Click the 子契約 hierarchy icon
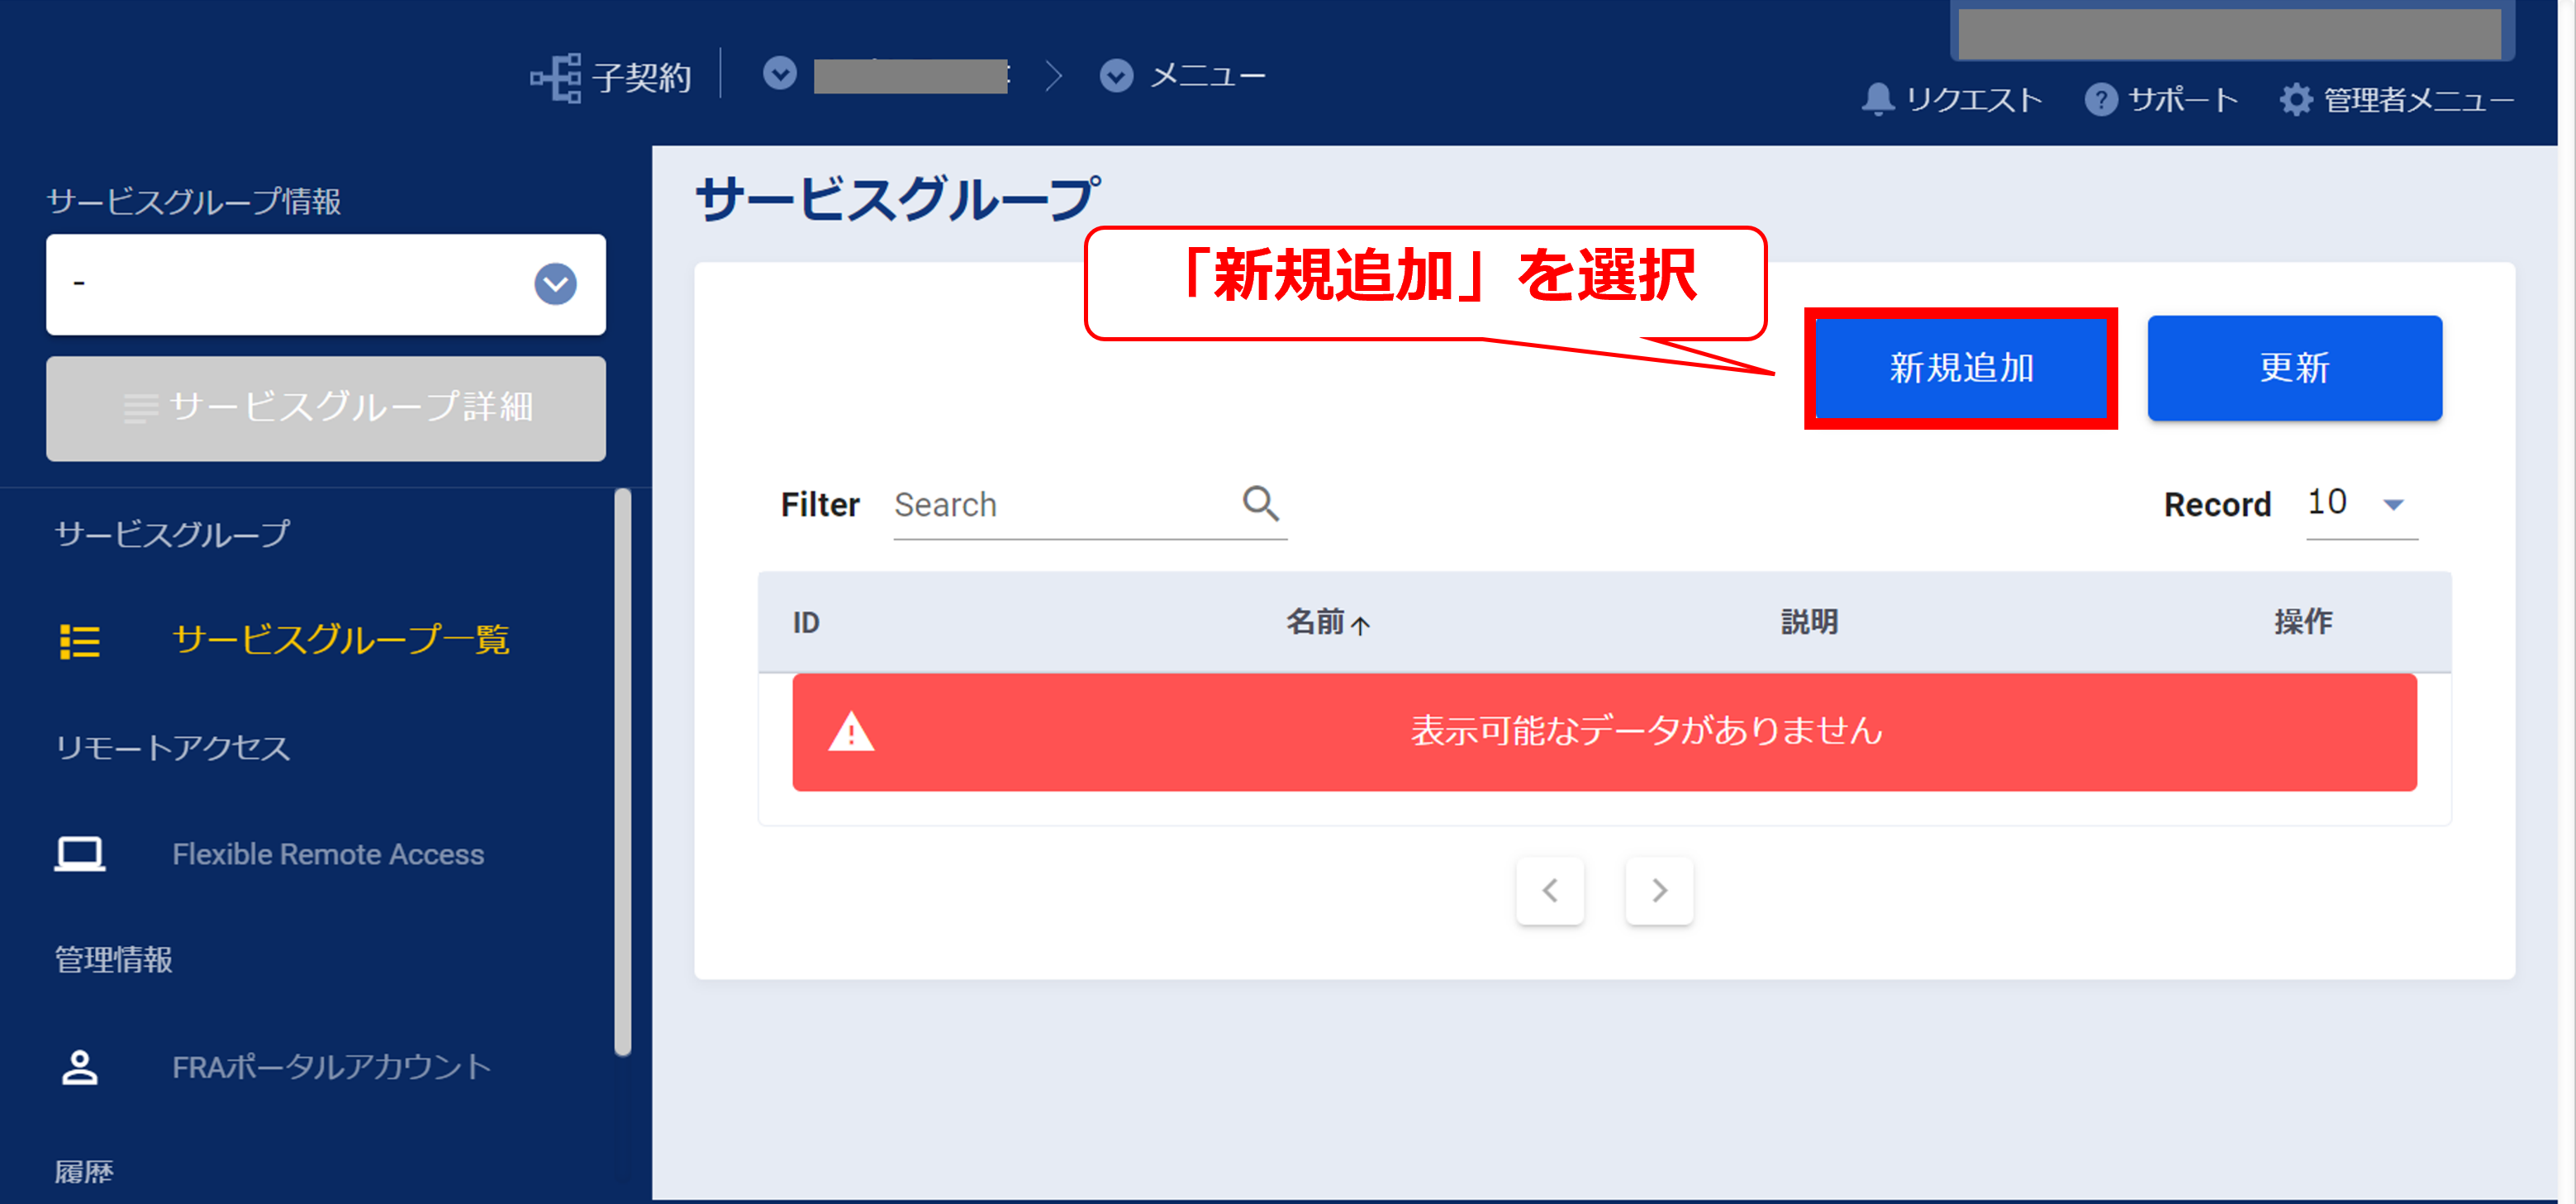 (x=555, y=77)
